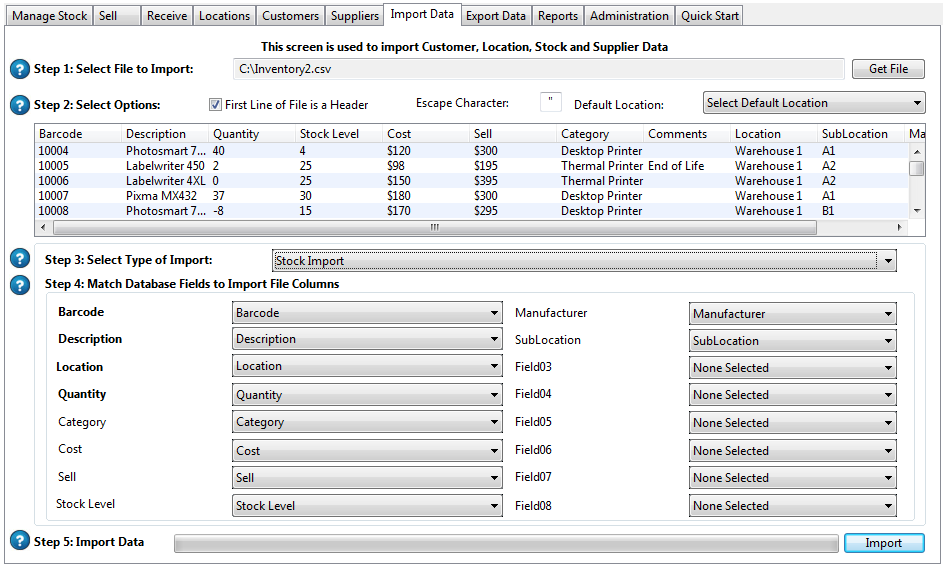Open the Barcode field mapping dropdown
The image size is (946, 569).
coord(366,313)
